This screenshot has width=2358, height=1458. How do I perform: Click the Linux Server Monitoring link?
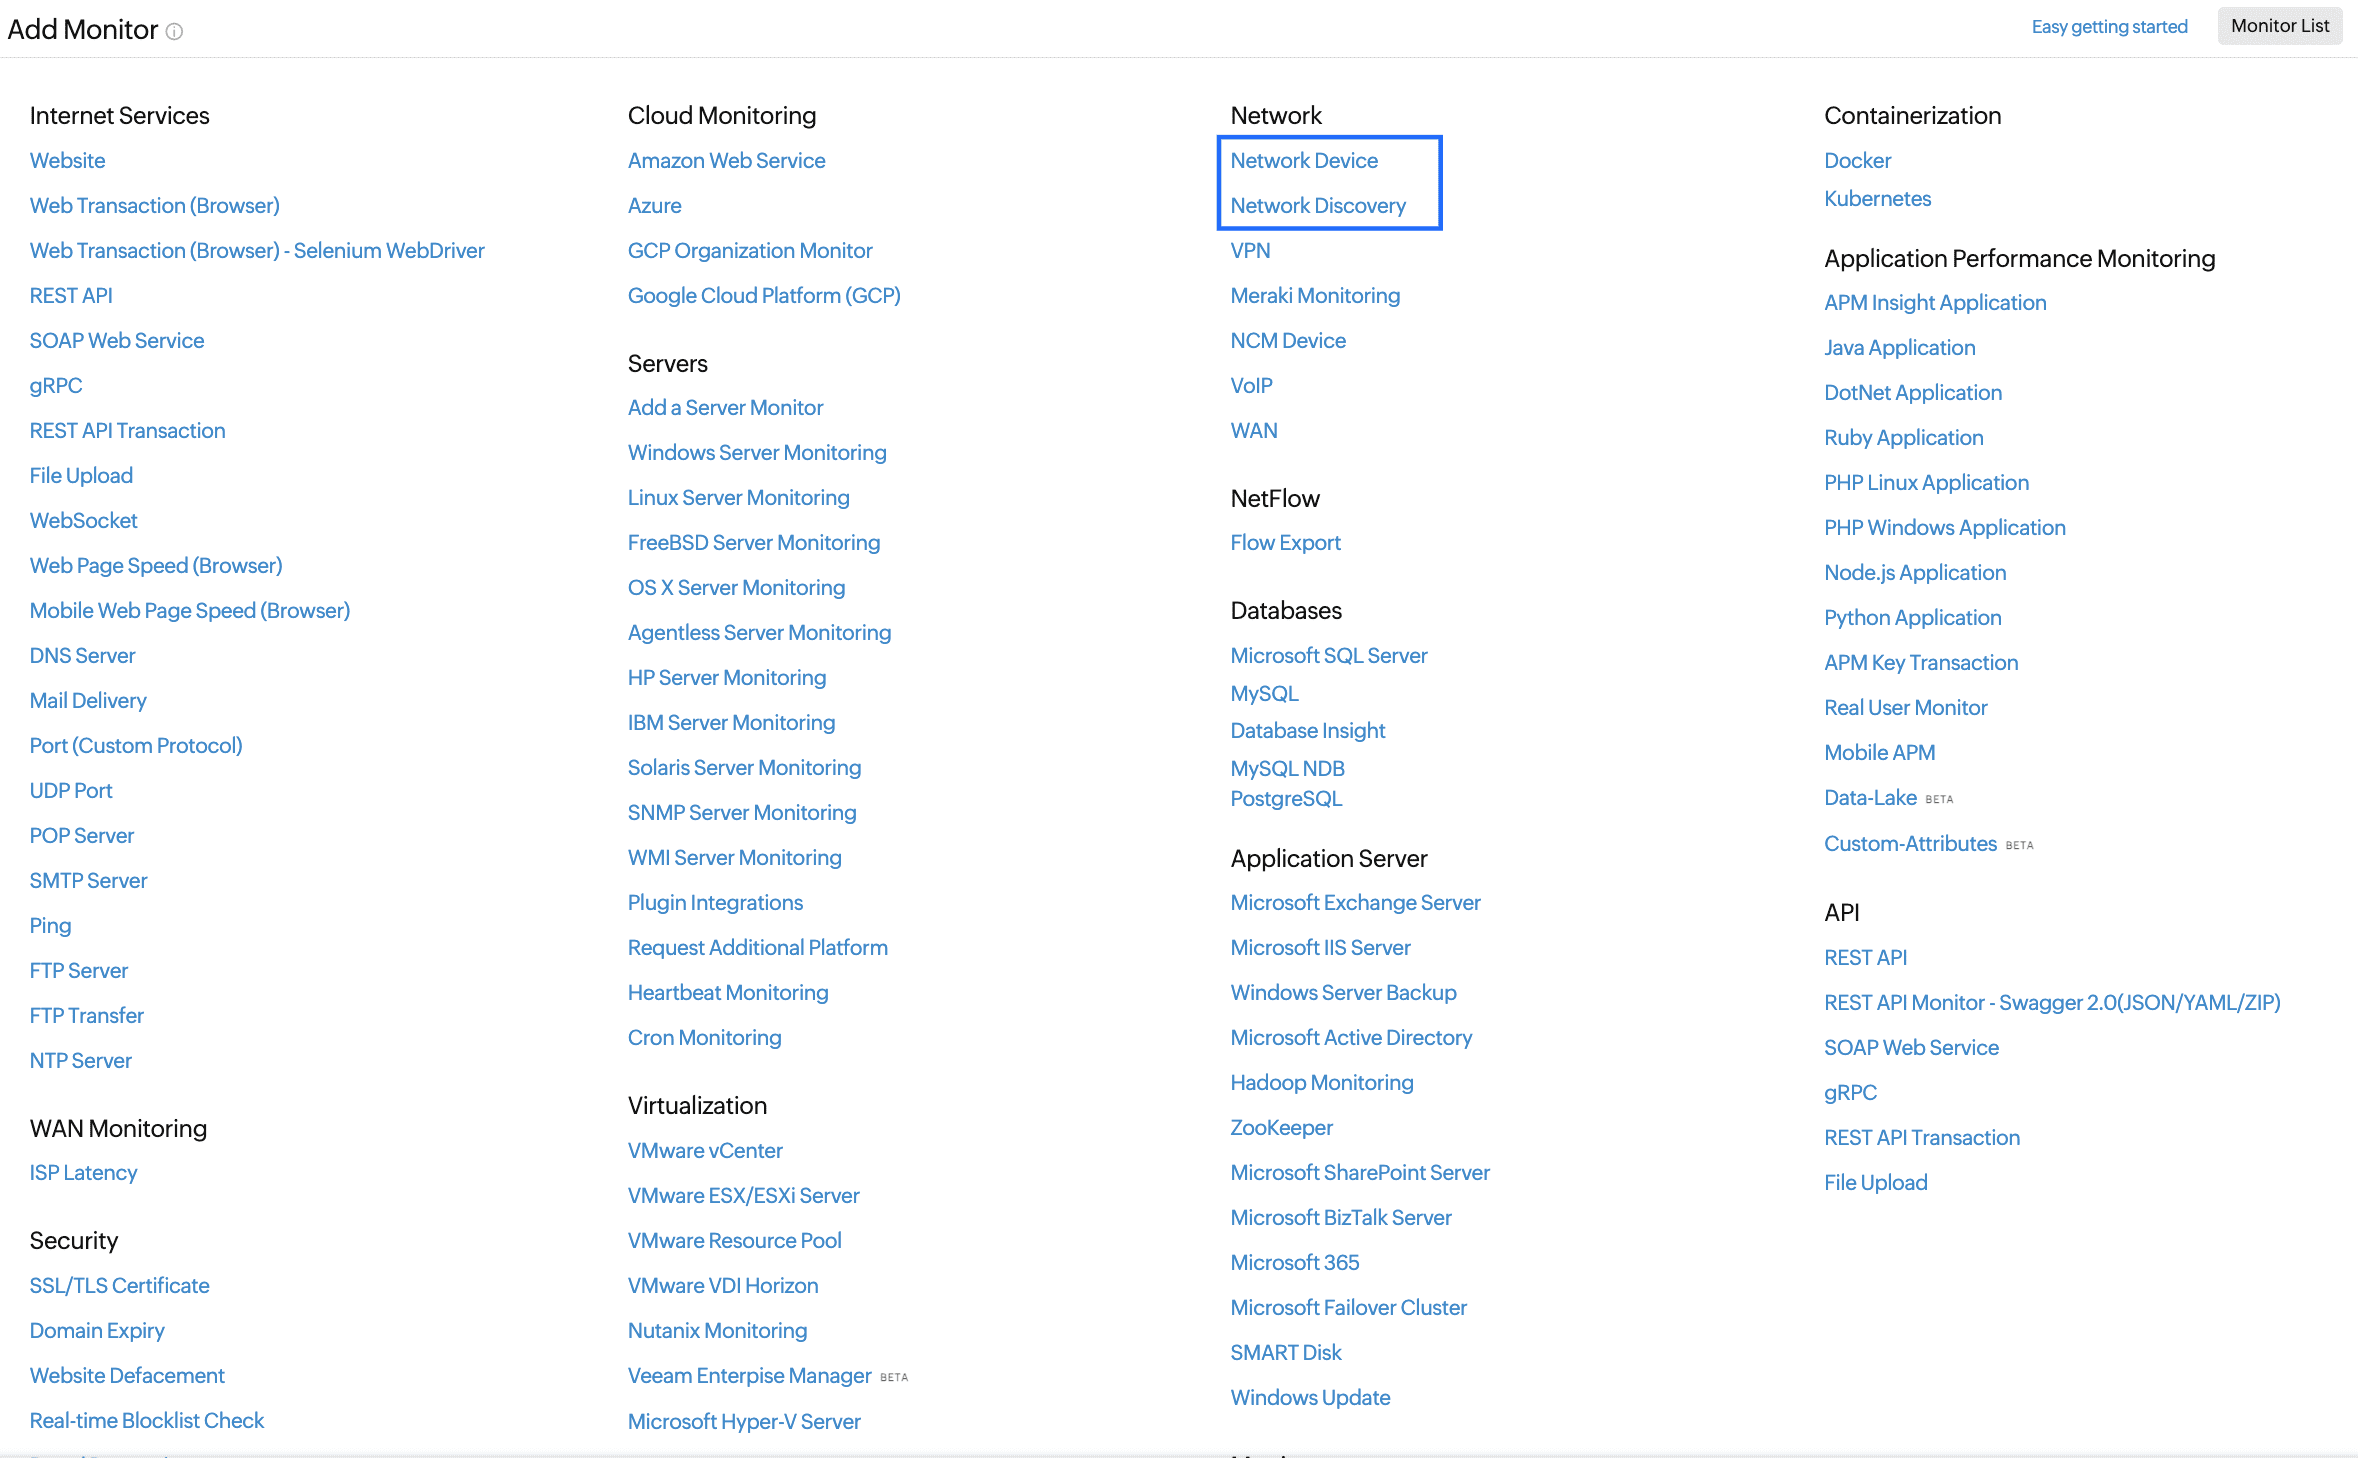pyautogui.click(x=738, y=497)
